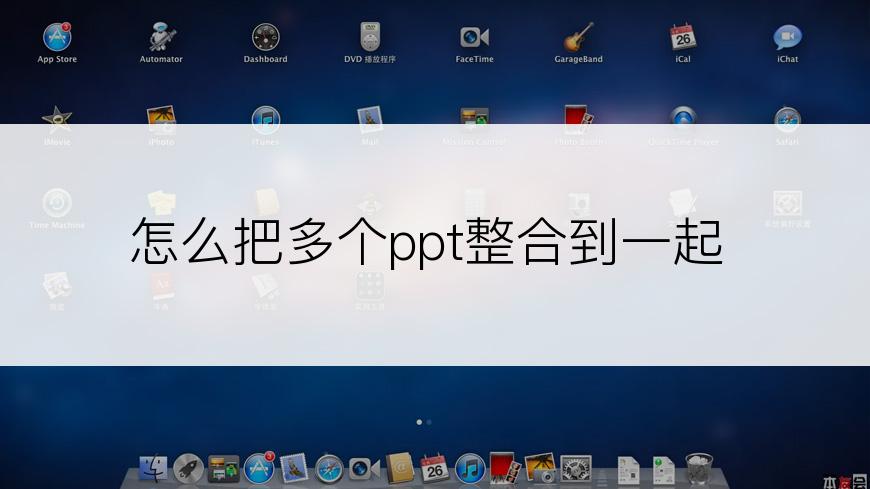Click the Finder icon in the Dock
This screenshot has height=489, width=870.
(x=153, y=468)
